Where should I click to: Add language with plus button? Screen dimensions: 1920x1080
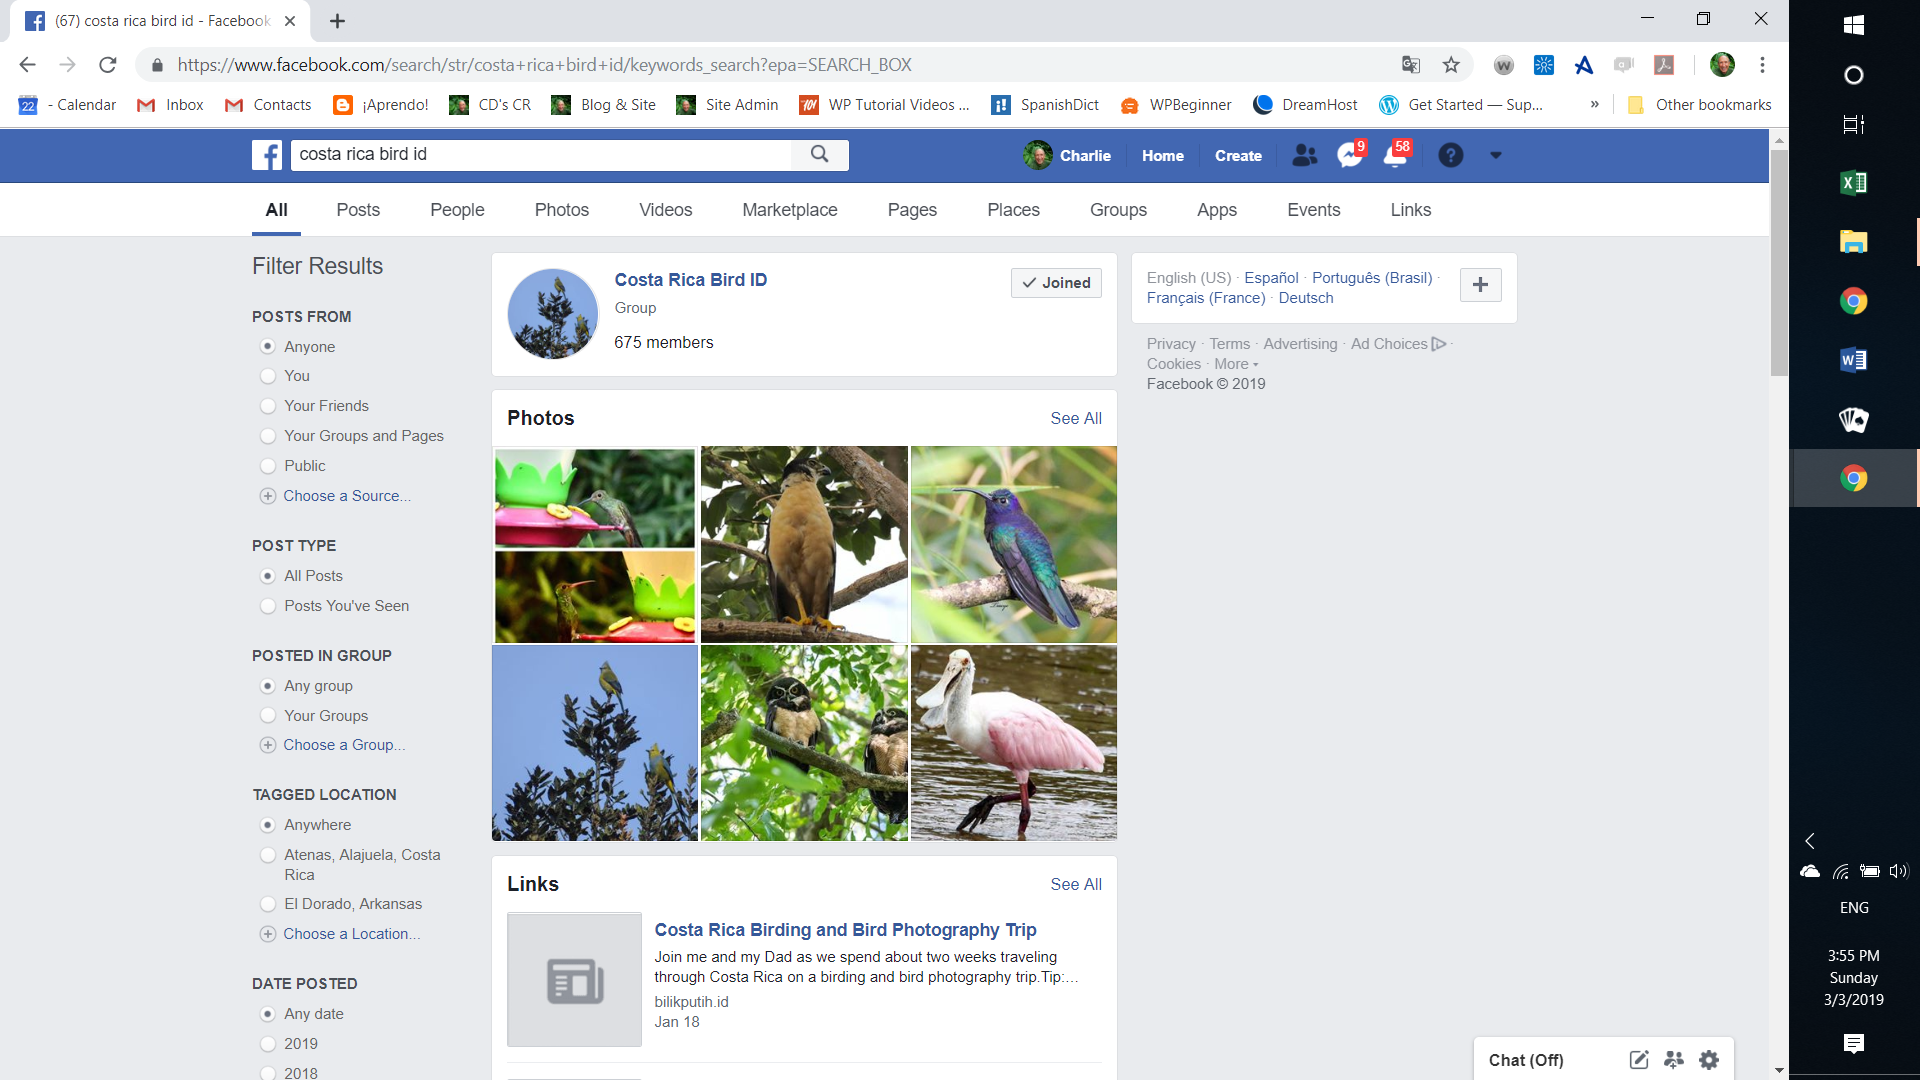pos(1480,285)
